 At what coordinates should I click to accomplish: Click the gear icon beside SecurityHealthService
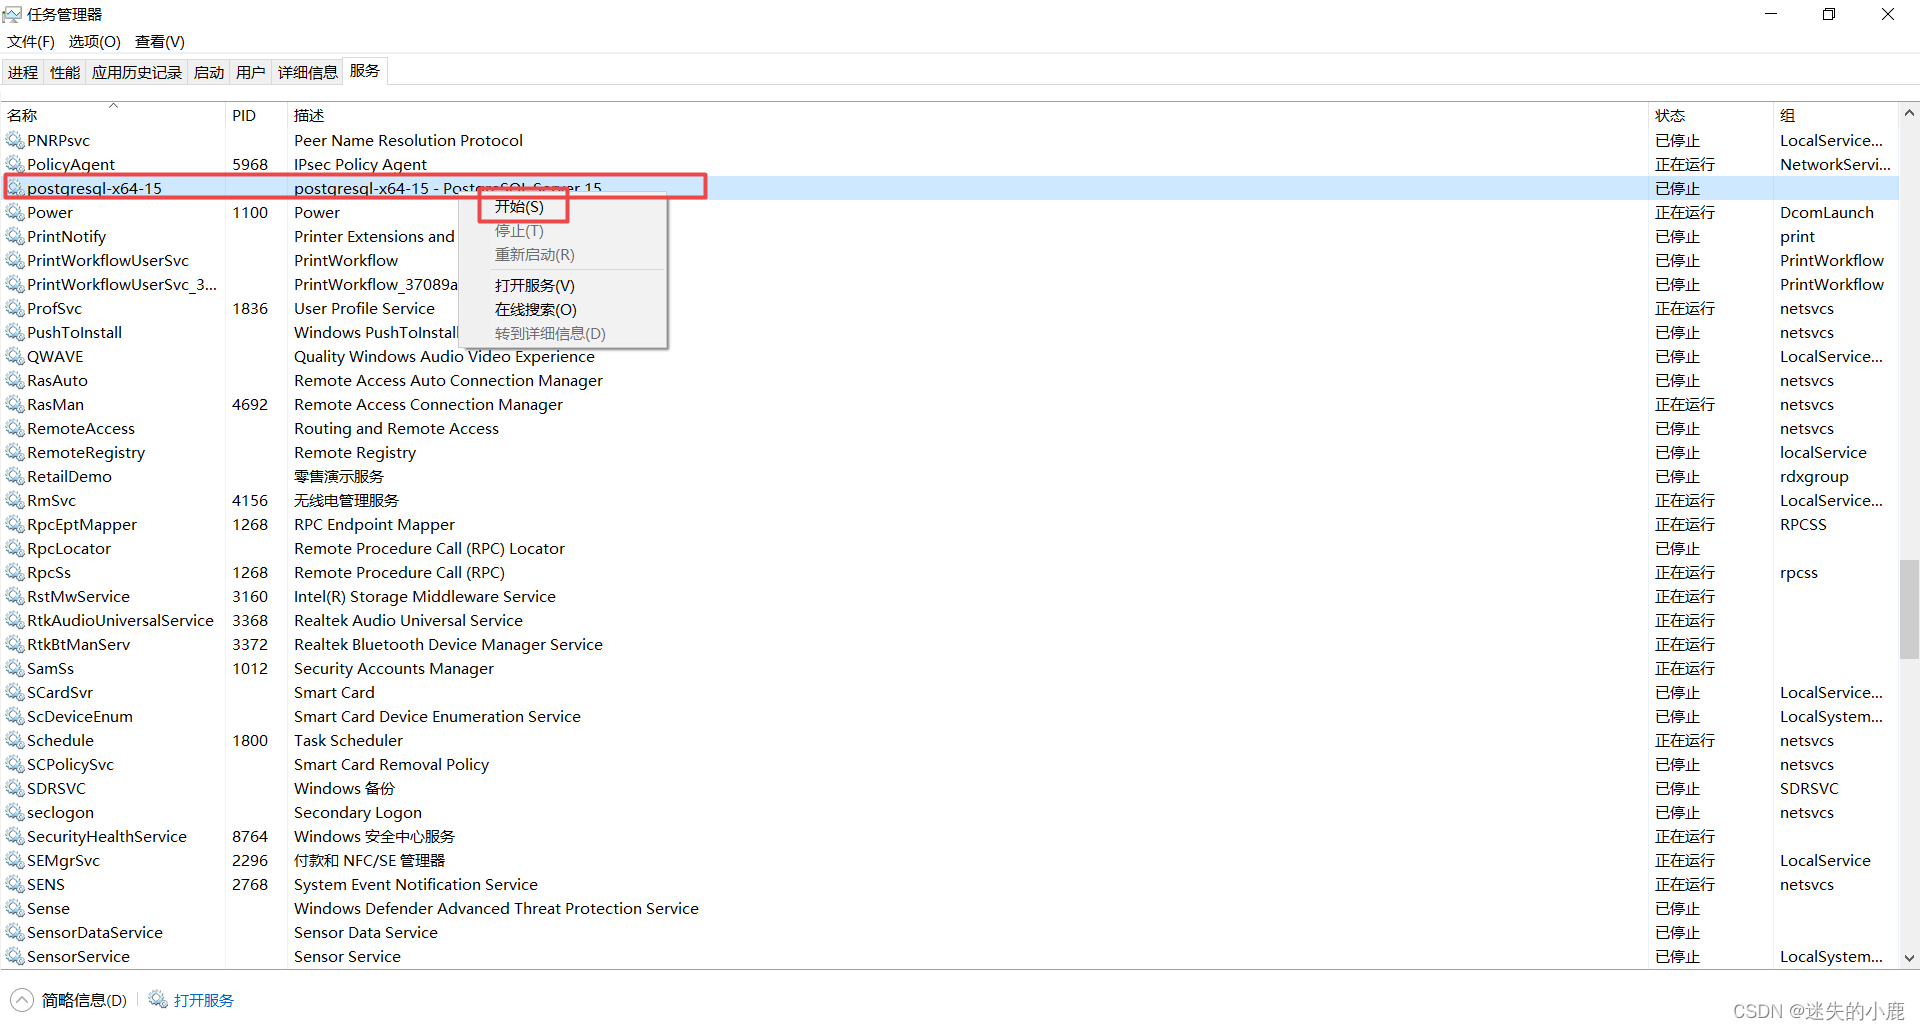point(15,836)
